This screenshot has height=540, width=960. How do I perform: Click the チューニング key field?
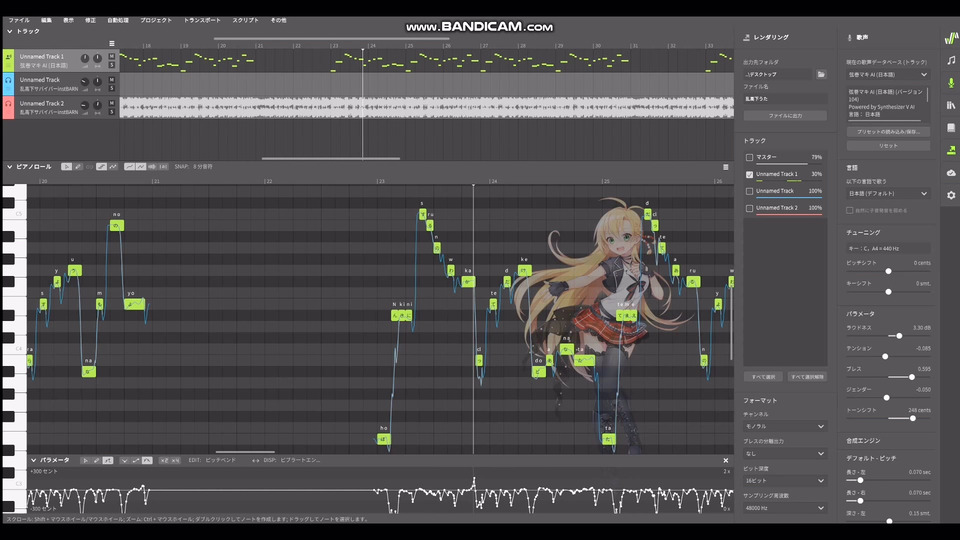(x=888, y=249)
